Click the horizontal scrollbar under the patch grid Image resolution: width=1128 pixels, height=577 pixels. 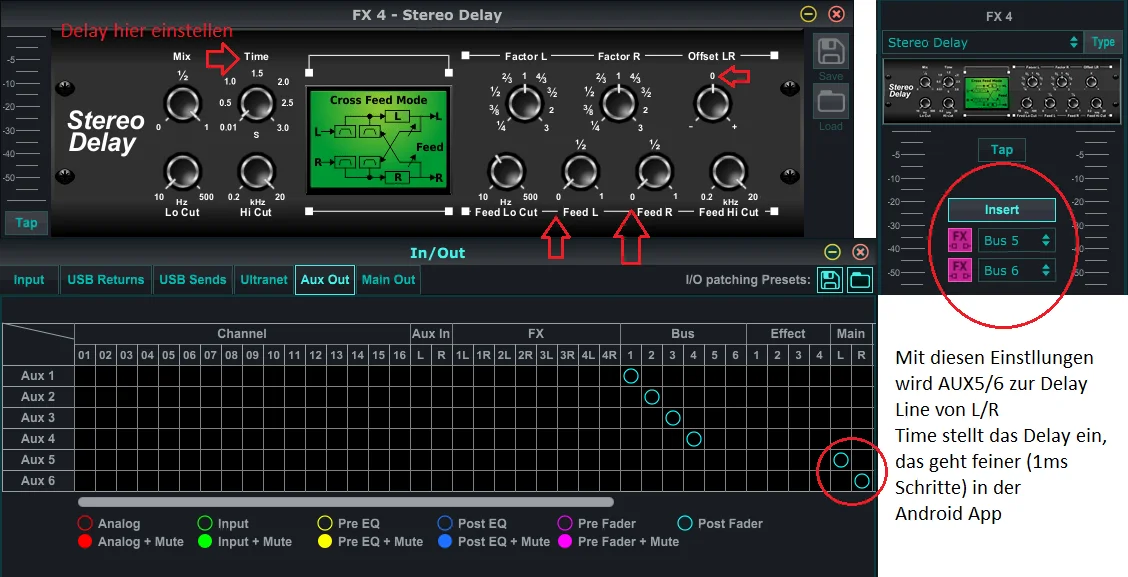click(x=345, y=501)
